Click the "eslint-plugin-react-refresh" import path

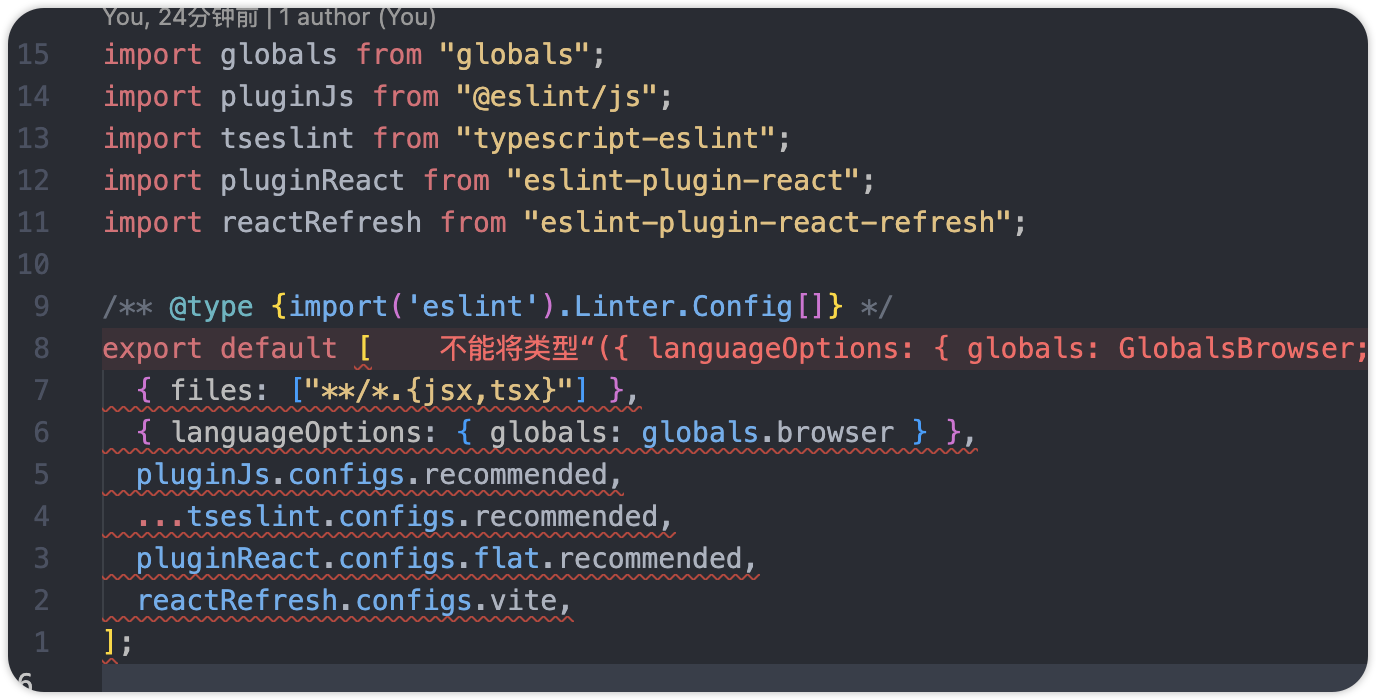[767, 222]
